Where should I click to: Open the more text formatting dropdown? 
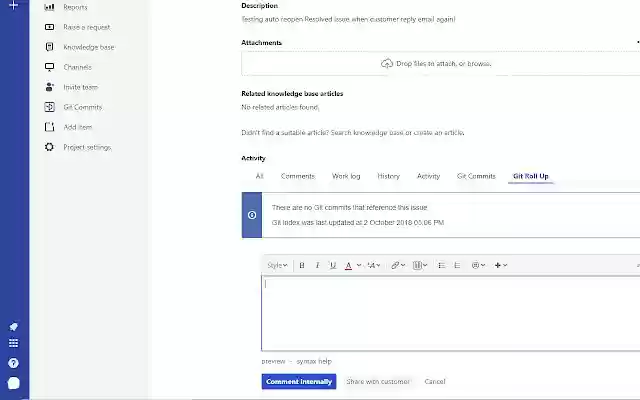pos(373,265)
